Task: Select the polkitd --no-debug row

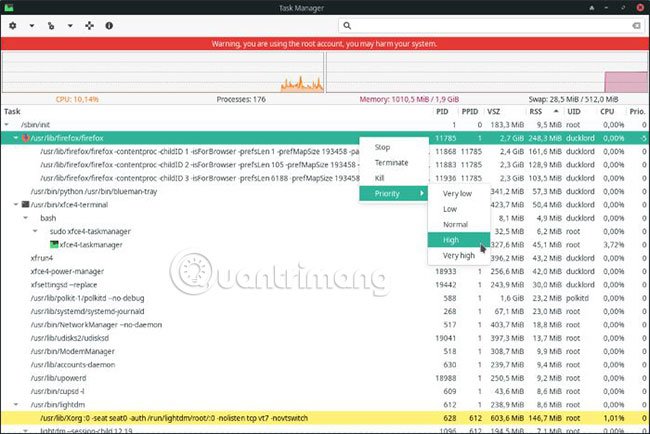Action: click(x=324, y=298)
